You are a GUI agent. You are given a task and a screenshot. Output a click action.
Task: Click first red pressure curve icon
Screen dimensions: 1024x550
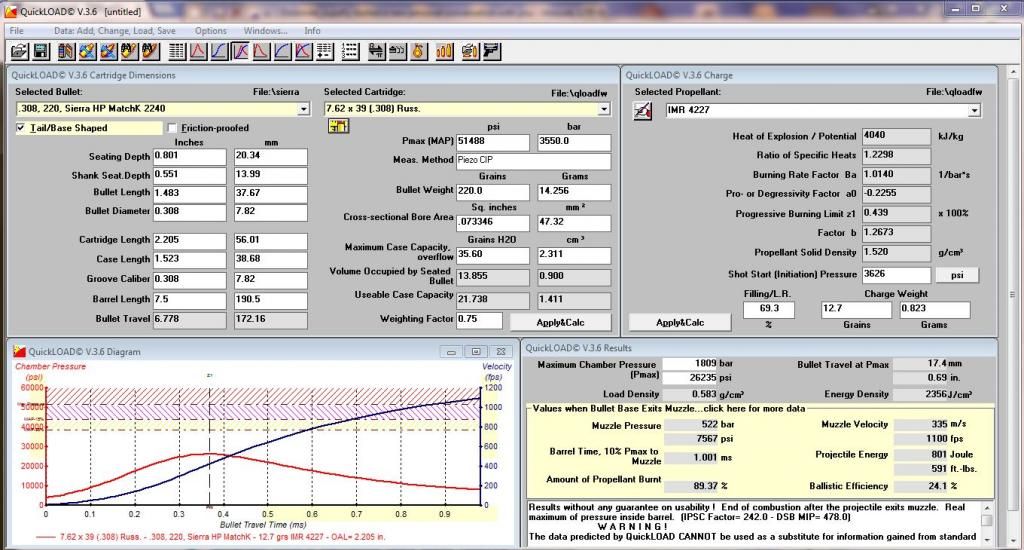tap(198, 51)
